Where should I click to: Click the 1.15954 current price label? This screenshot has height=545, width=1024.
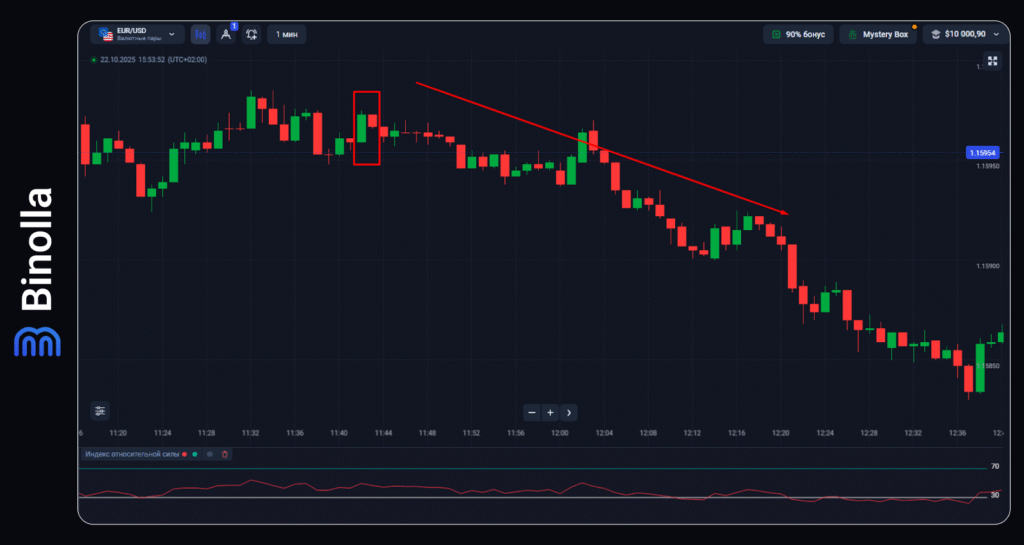[x=981, y=153]
